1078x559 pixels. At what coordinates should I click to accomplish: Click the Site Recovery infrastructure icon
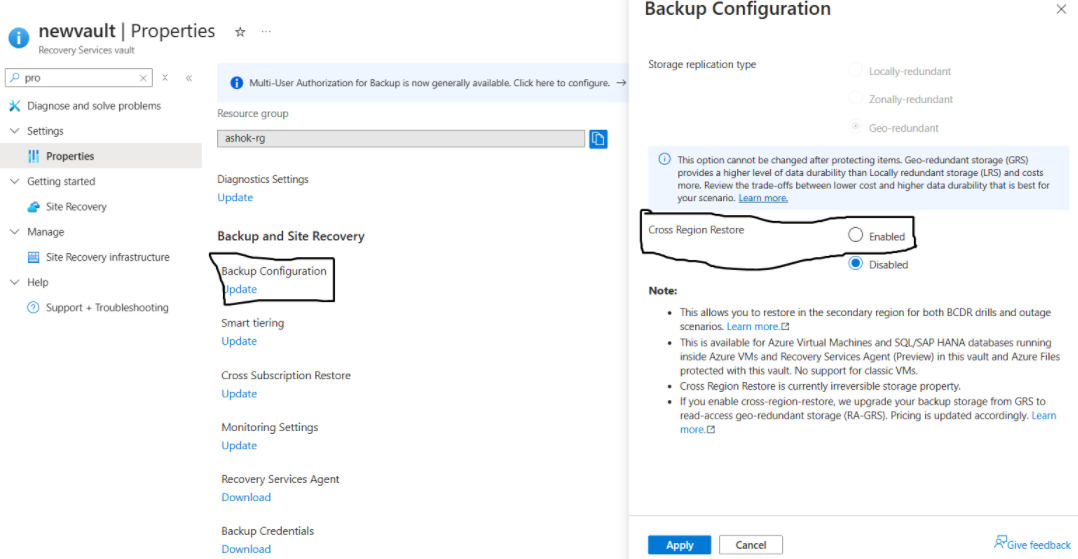pyautogui.click(x=33, y=257)
